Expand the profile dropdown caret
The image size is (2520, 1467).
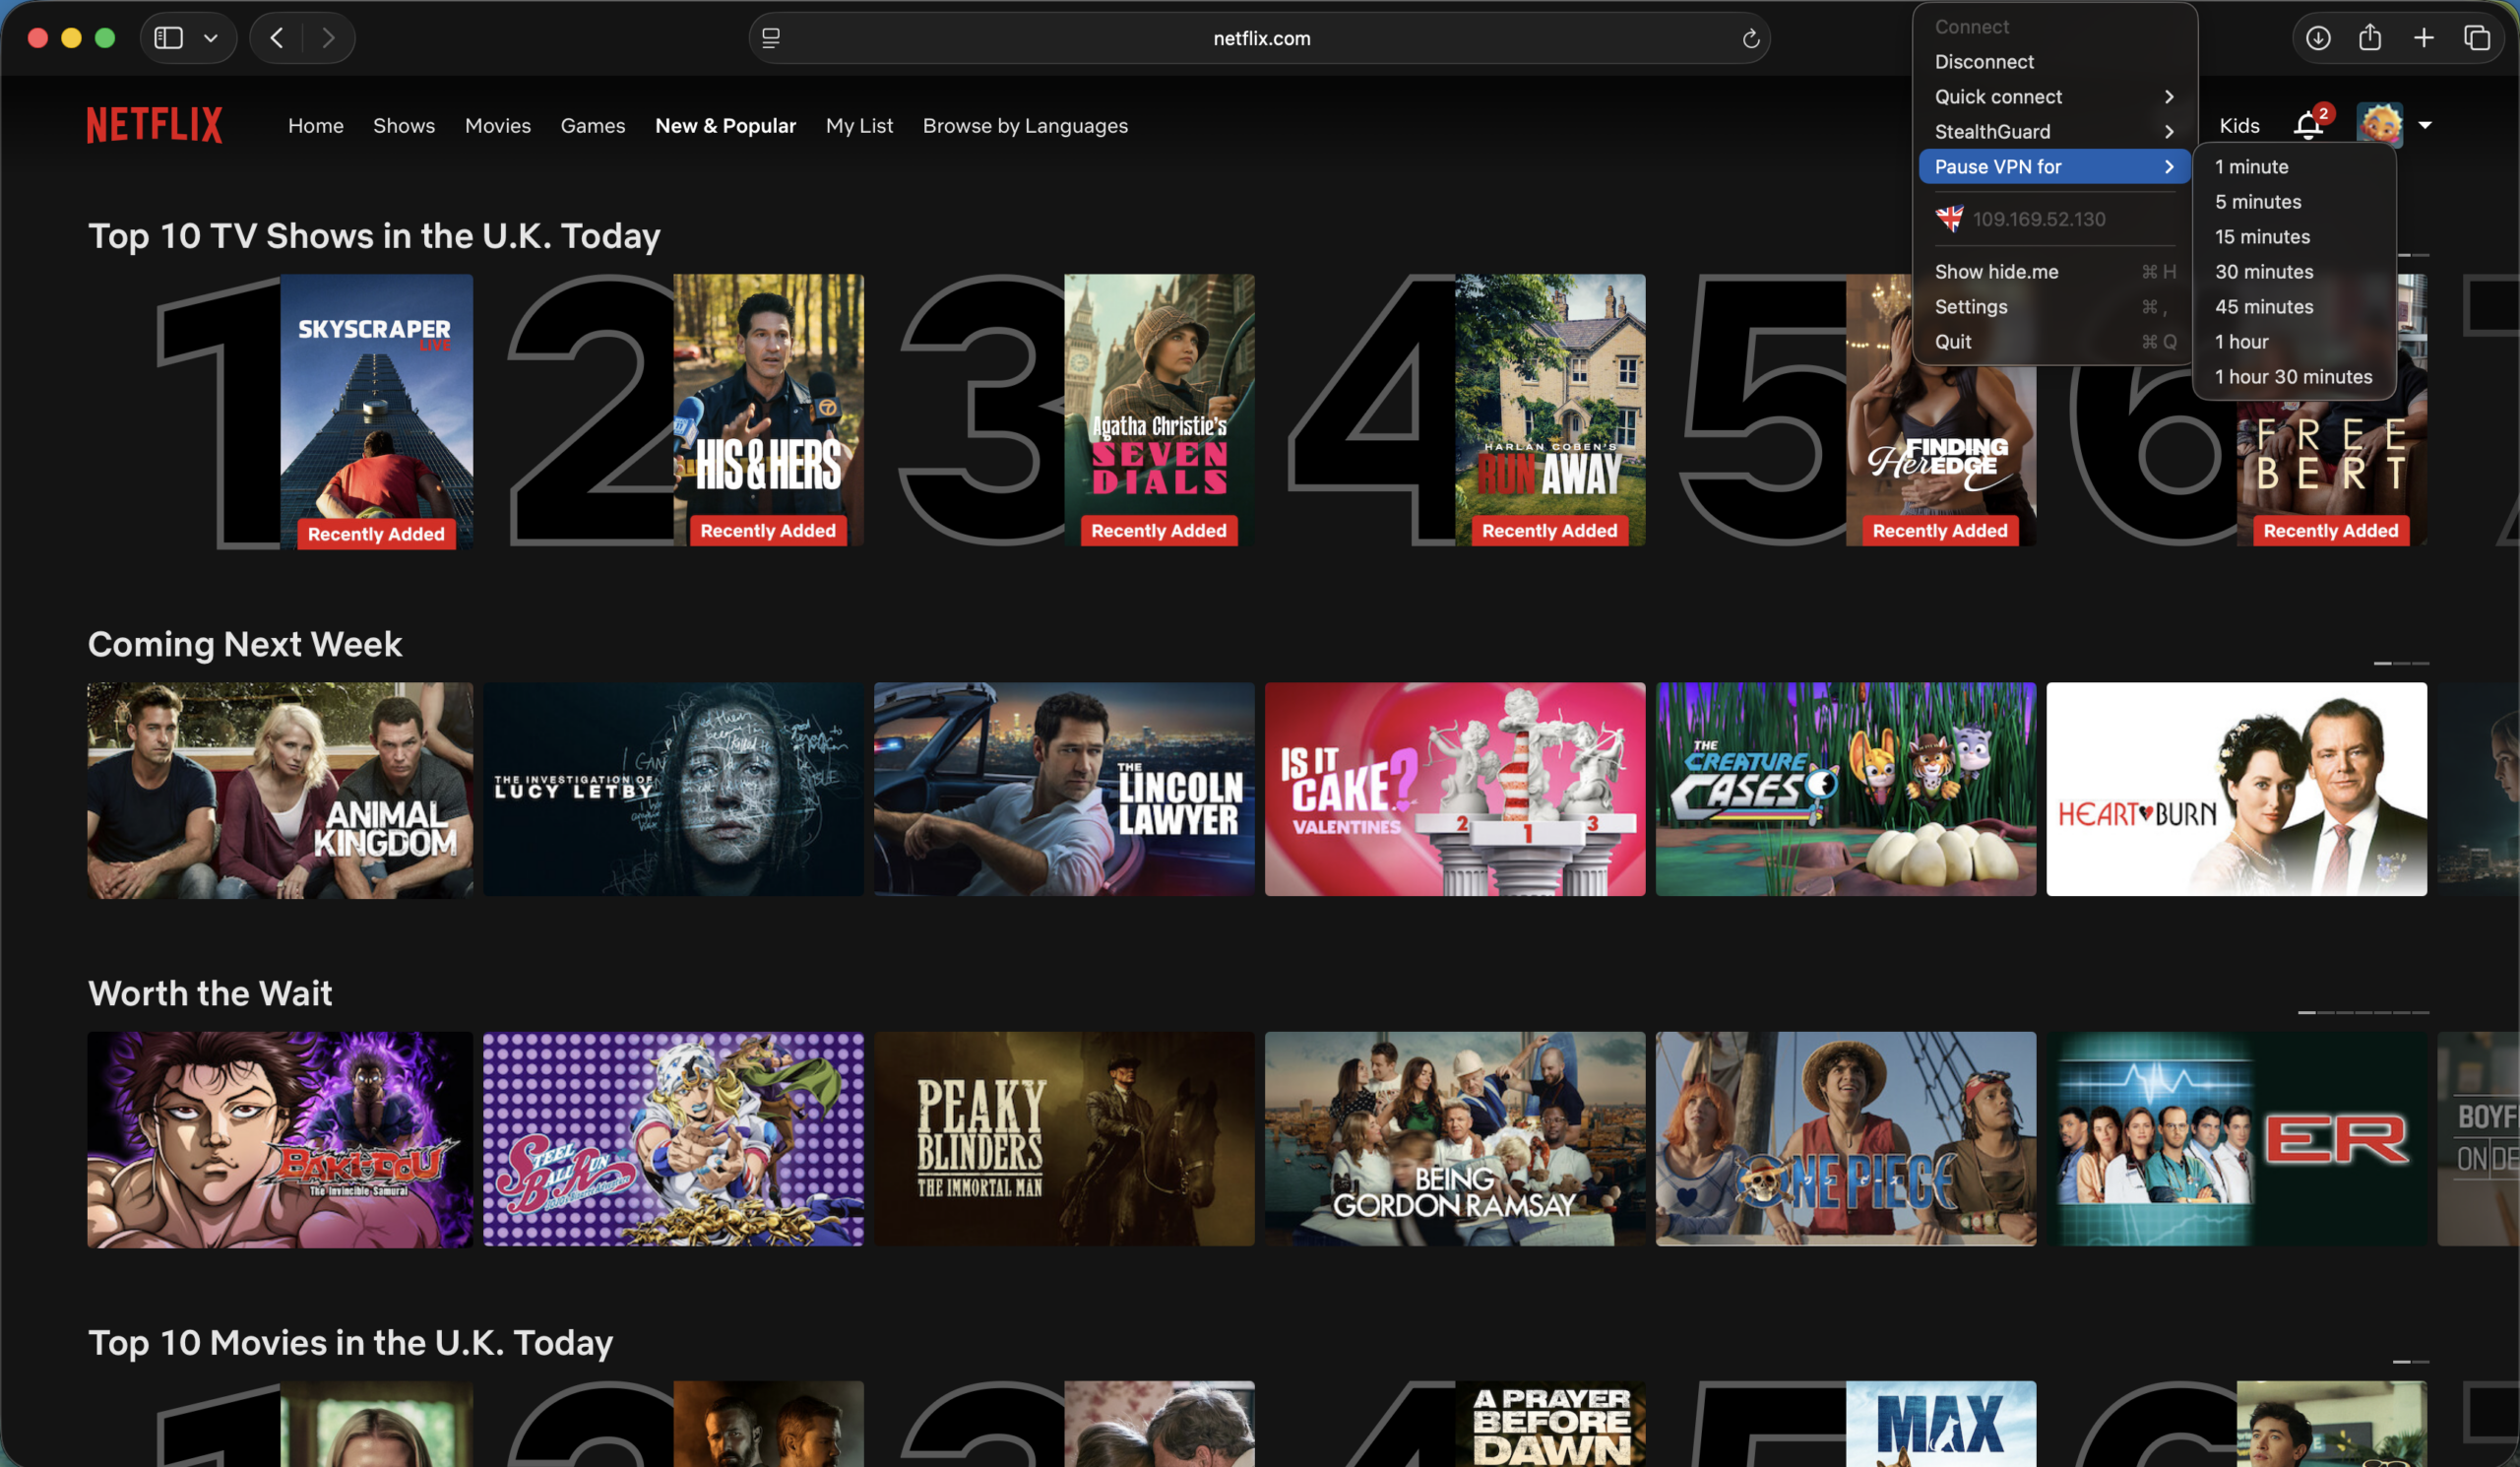point(2425,125)
